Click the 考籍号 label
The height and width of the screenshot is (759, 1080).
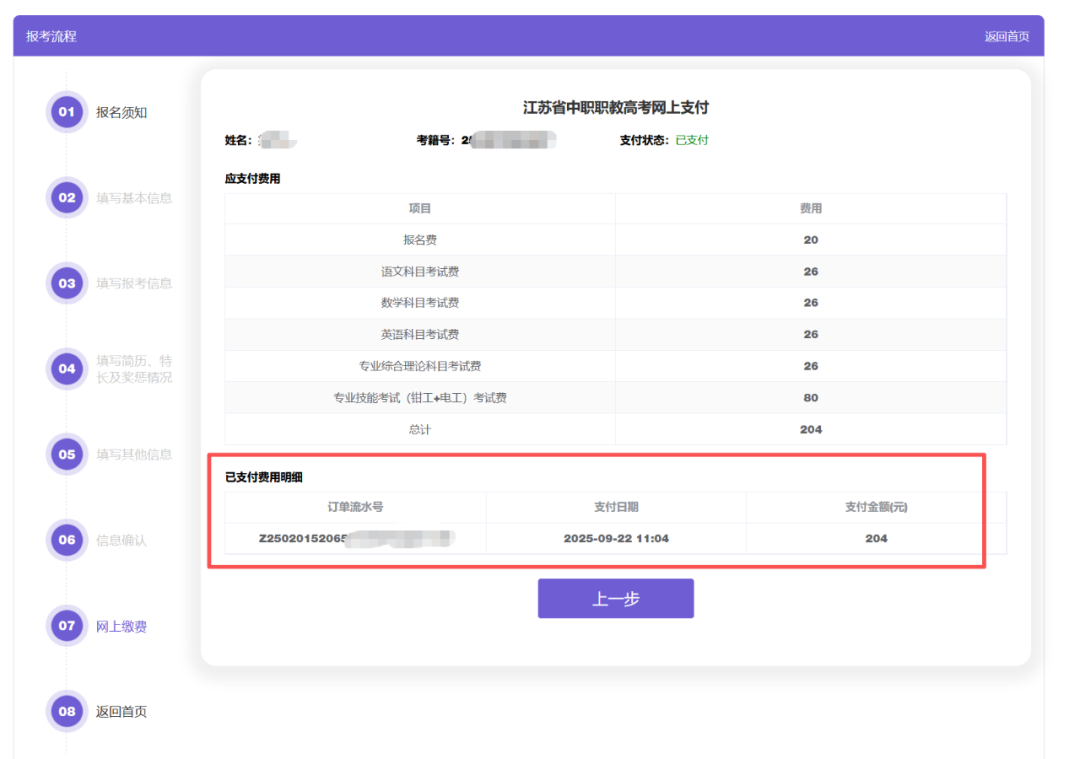435,140
